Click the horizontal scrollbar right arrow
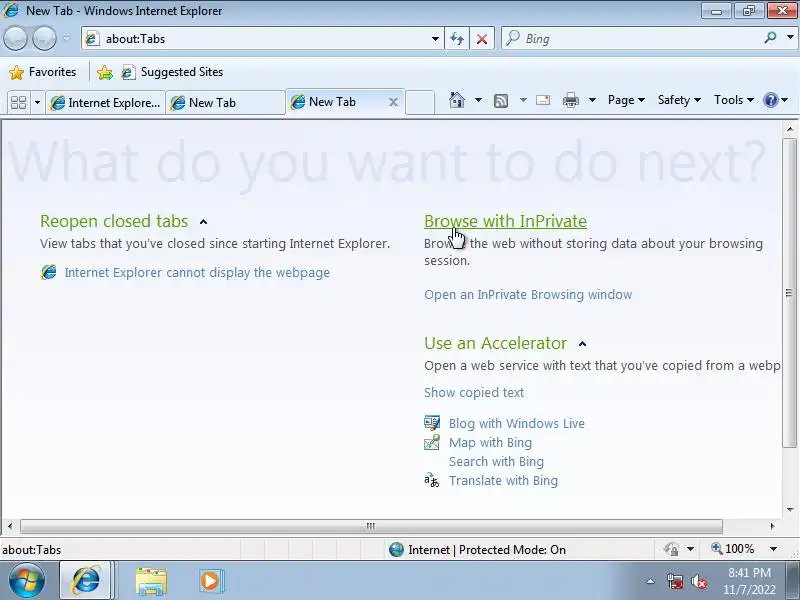Screen dimensions: 800x600 pyautogui.click(x=772, y=526)
